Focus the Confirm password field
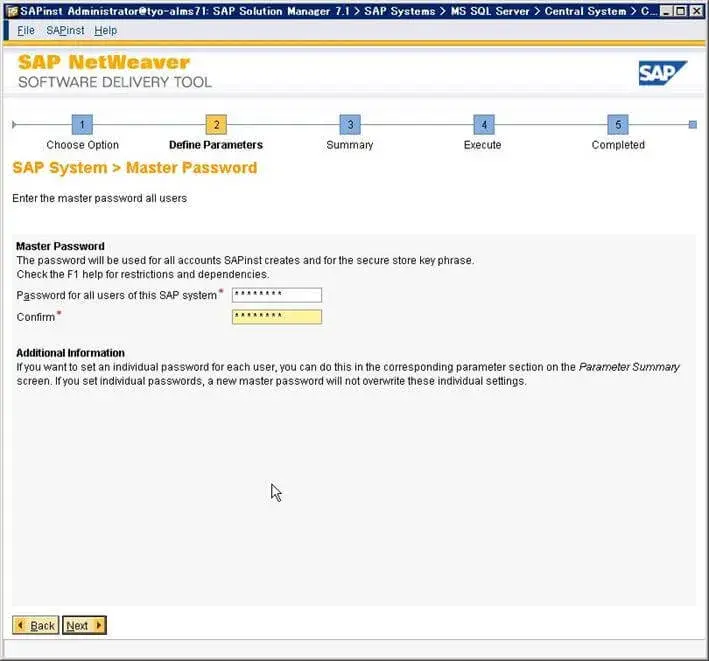The image size is (709, 661). point(277,316)
